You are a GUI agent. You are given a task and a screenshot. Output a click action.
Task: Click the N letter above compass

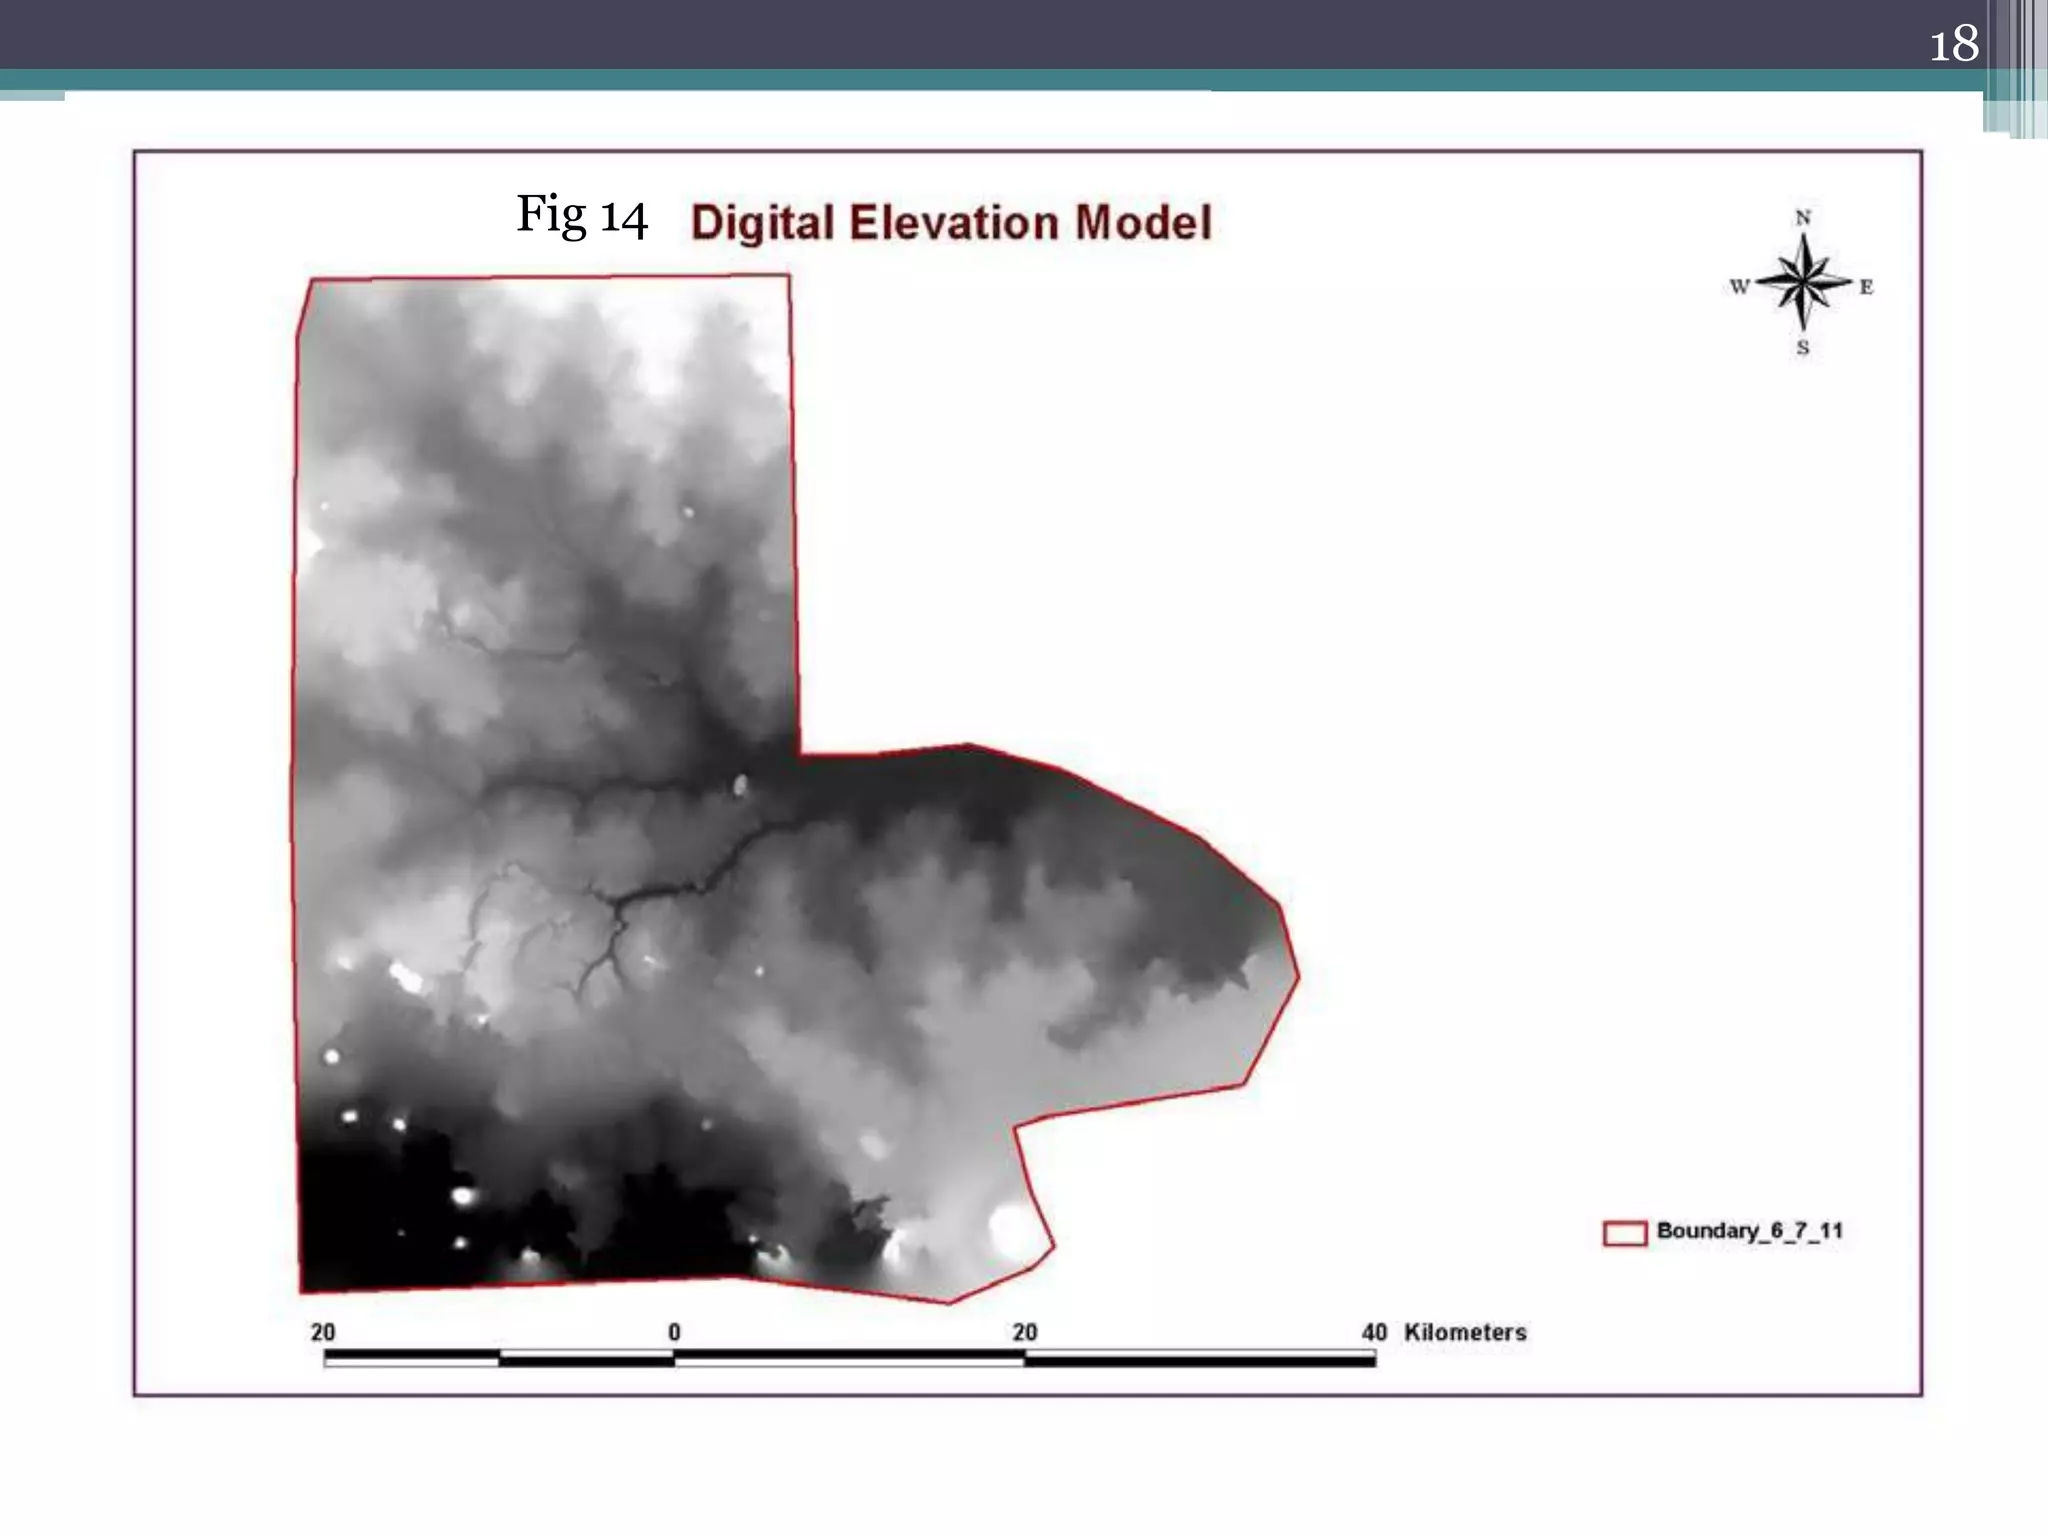coord(1803,217)
